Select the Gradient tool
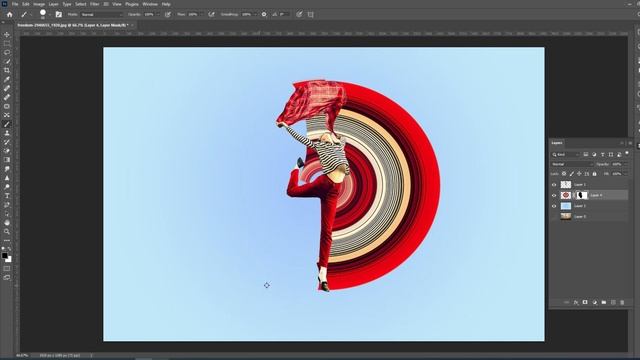Screen dimensions: 640x360 [7, 160]
